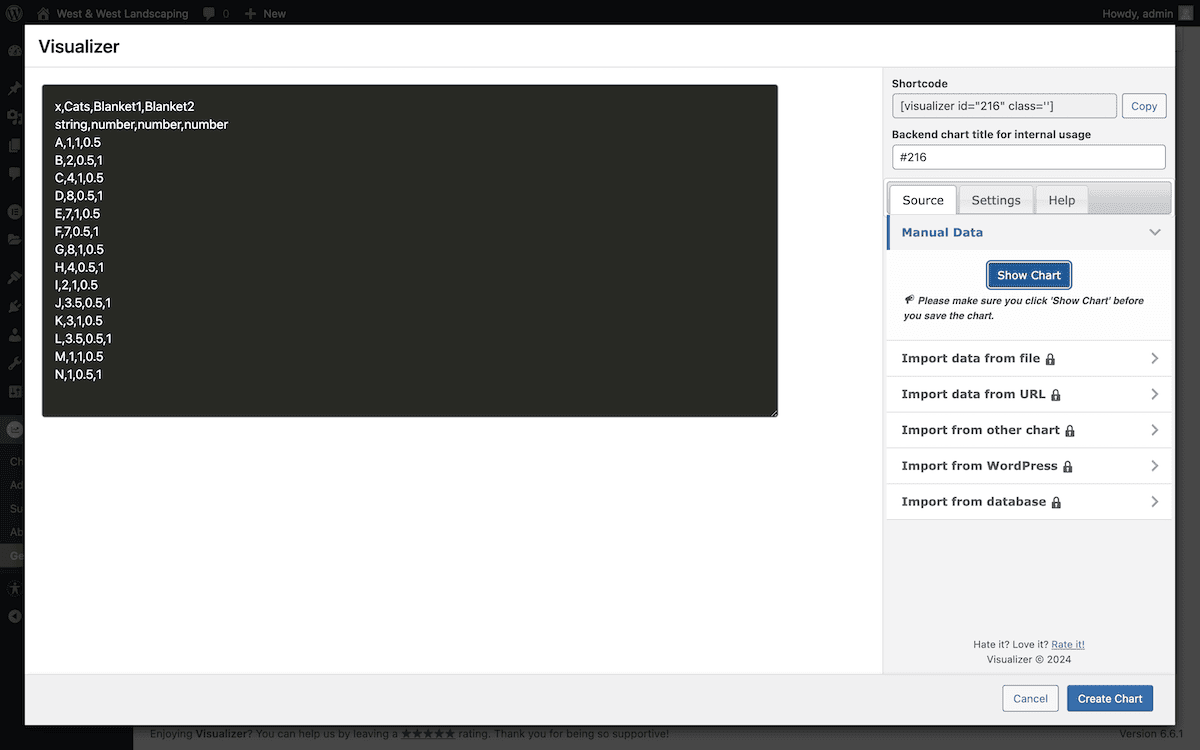Switch to the Settings tab
This screenshot has width=1200, height=750.
pos(996,200)
